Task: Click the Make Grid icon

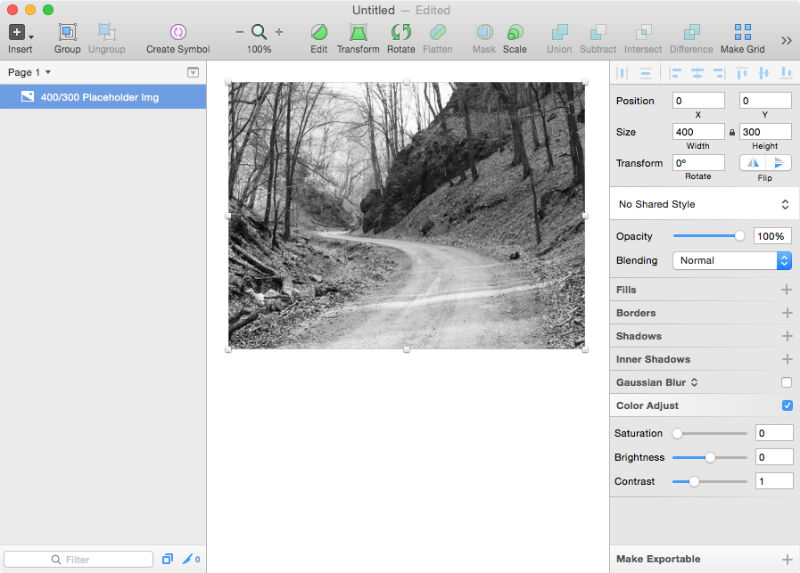Action: click(x=743, y=32)
